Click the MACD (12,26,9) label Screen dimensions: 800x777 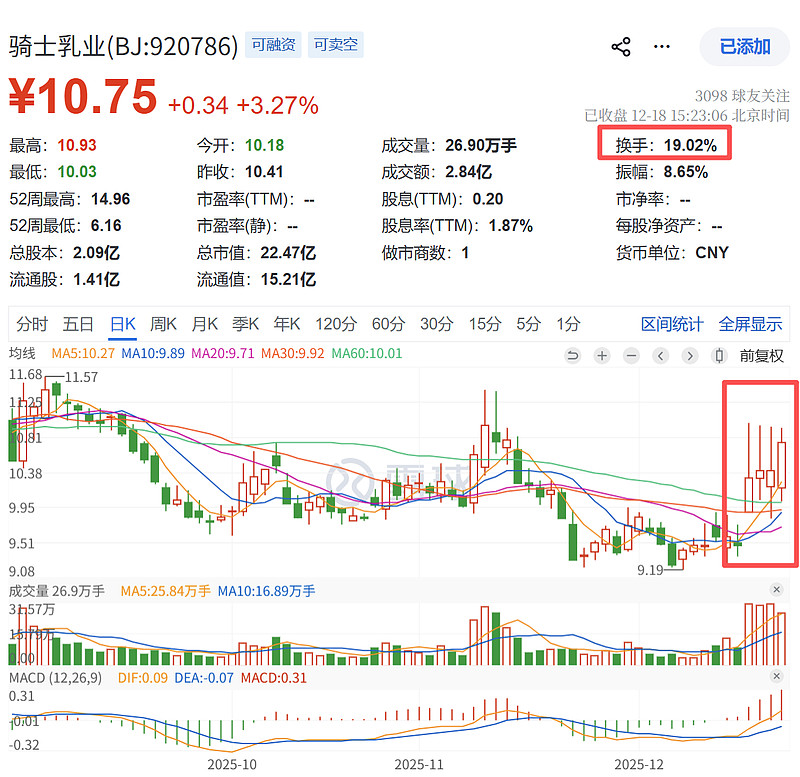coord(56,678)
